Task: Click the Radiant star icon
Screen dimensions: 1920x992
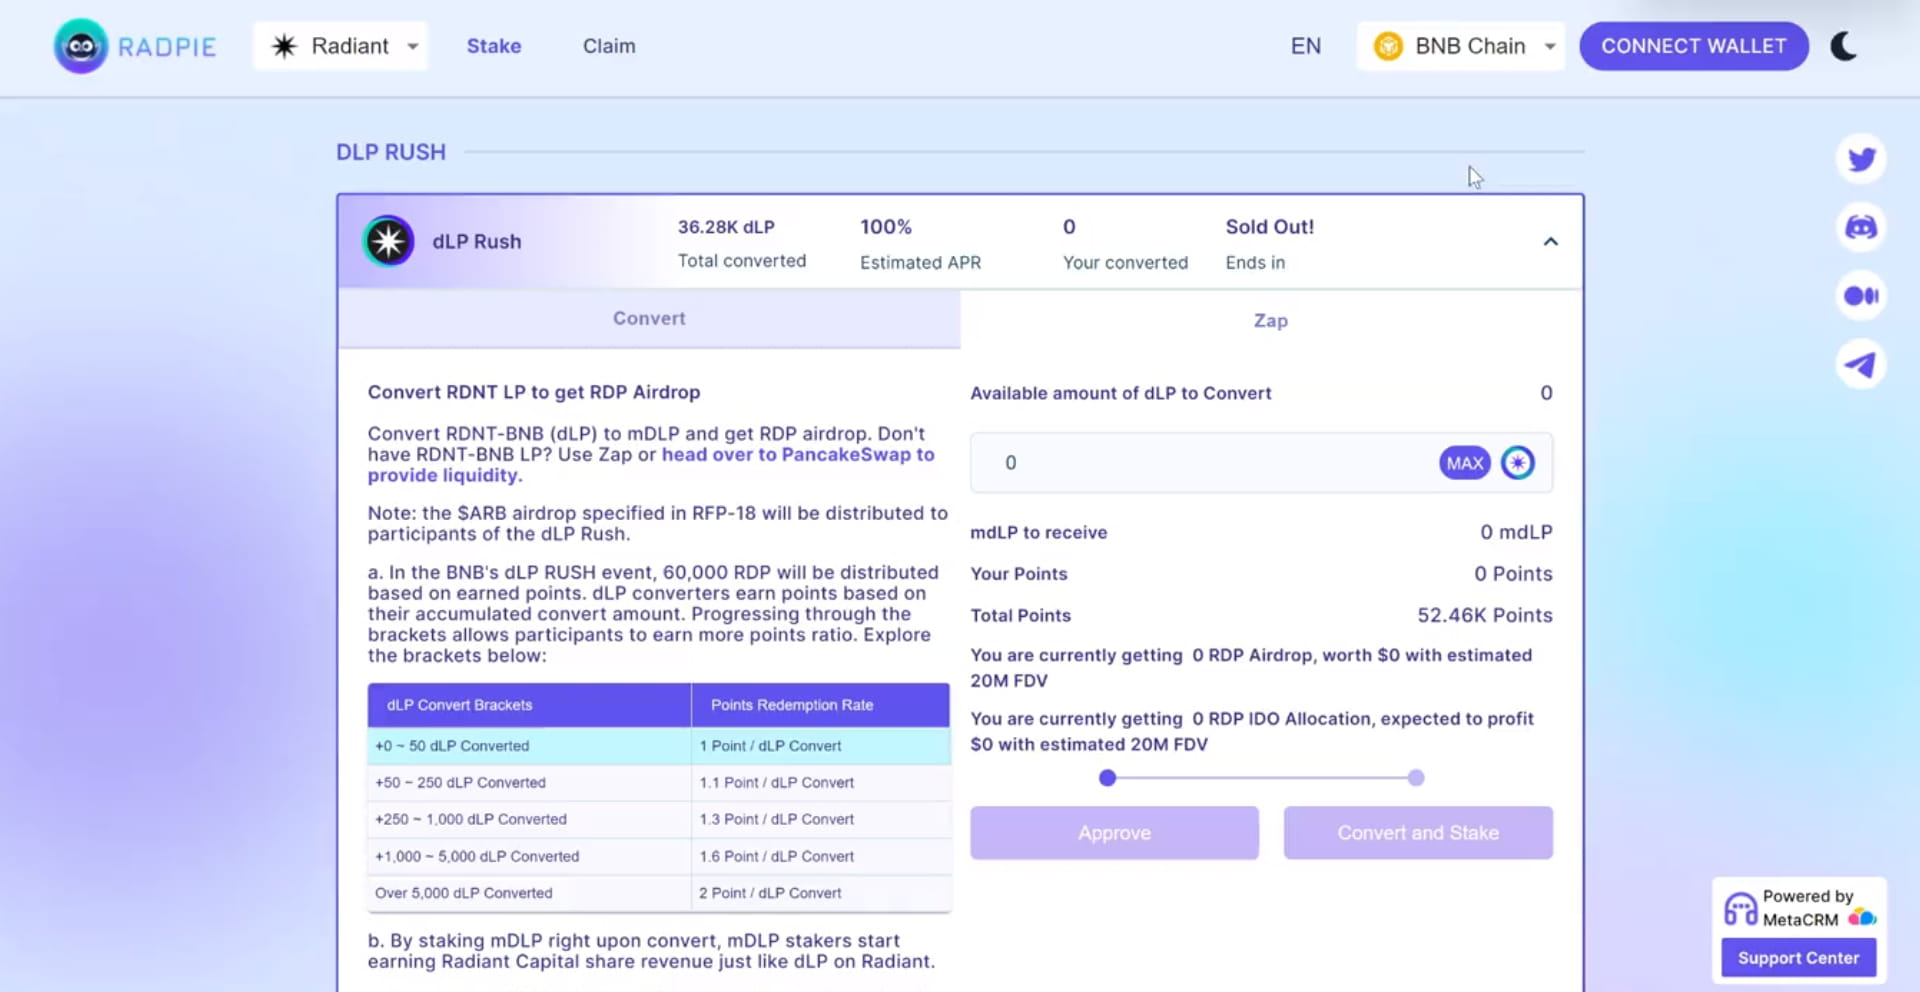Action: tap(284, 46)
